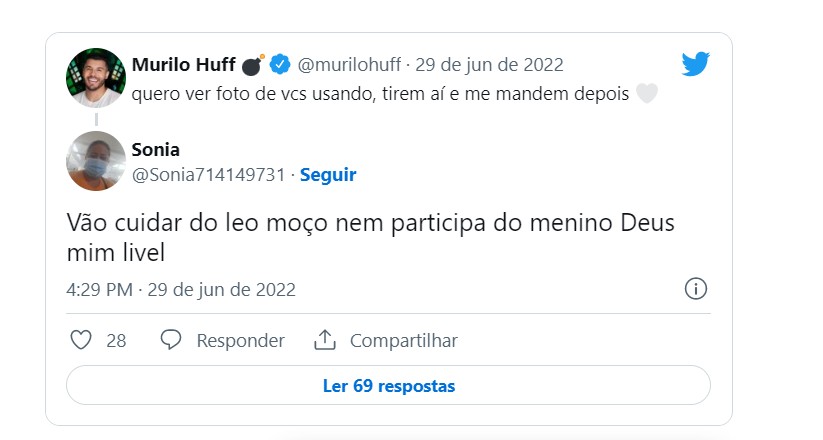
Task: Click the heart like icon
Action: tap(81, 340)
